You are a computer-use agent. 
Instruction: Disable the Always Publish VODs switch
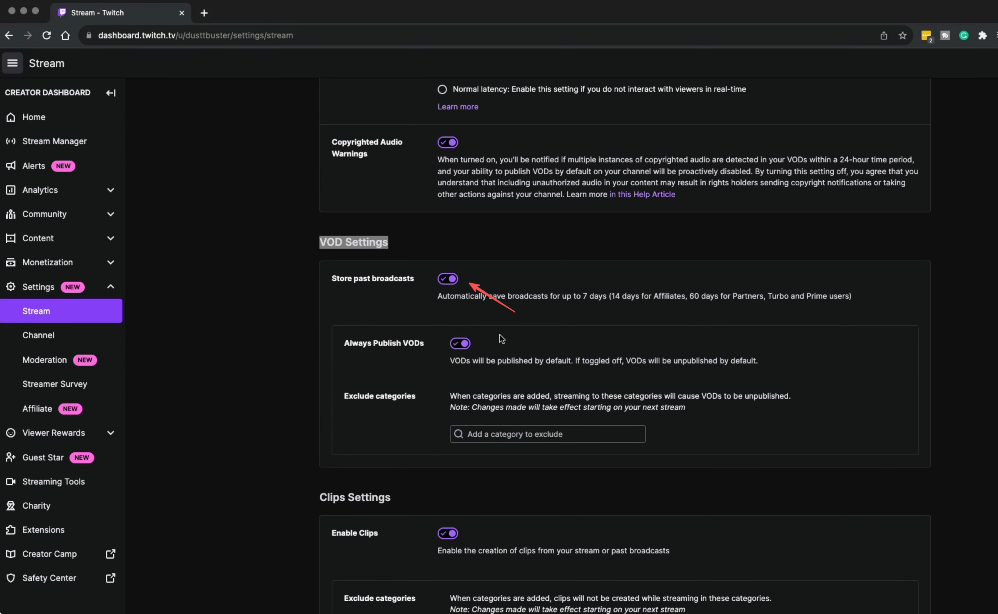point(459,343)
